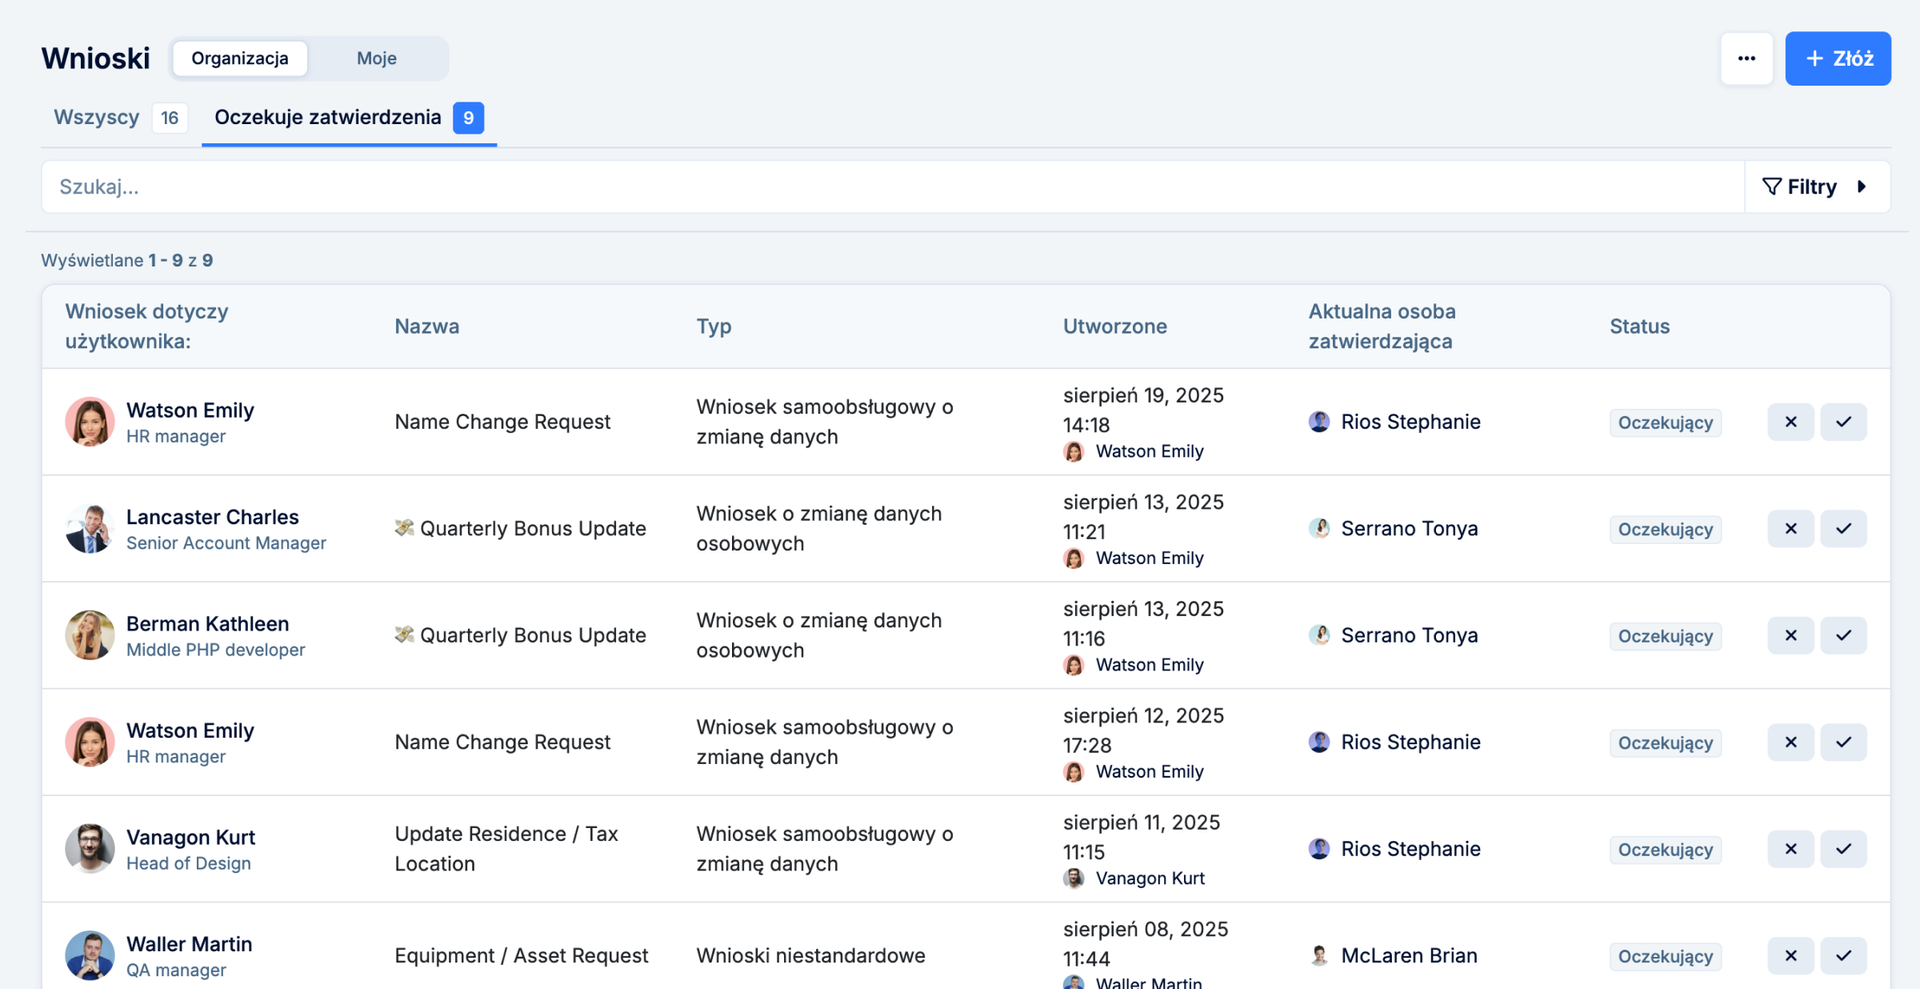Reject Watson Emily's August 19 request
1920x989 pixels.
pos(1790,422)
